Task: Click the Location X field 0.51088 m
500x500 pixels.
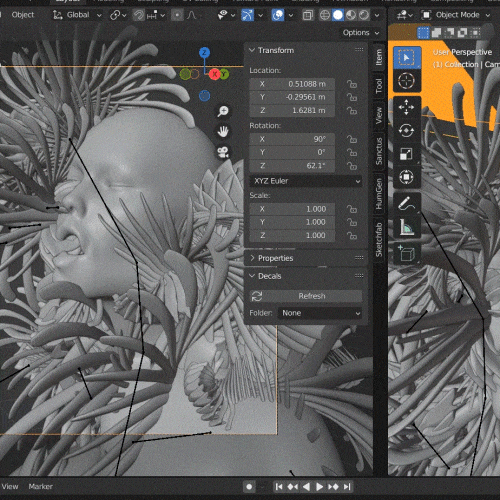Action: point(292,84)
